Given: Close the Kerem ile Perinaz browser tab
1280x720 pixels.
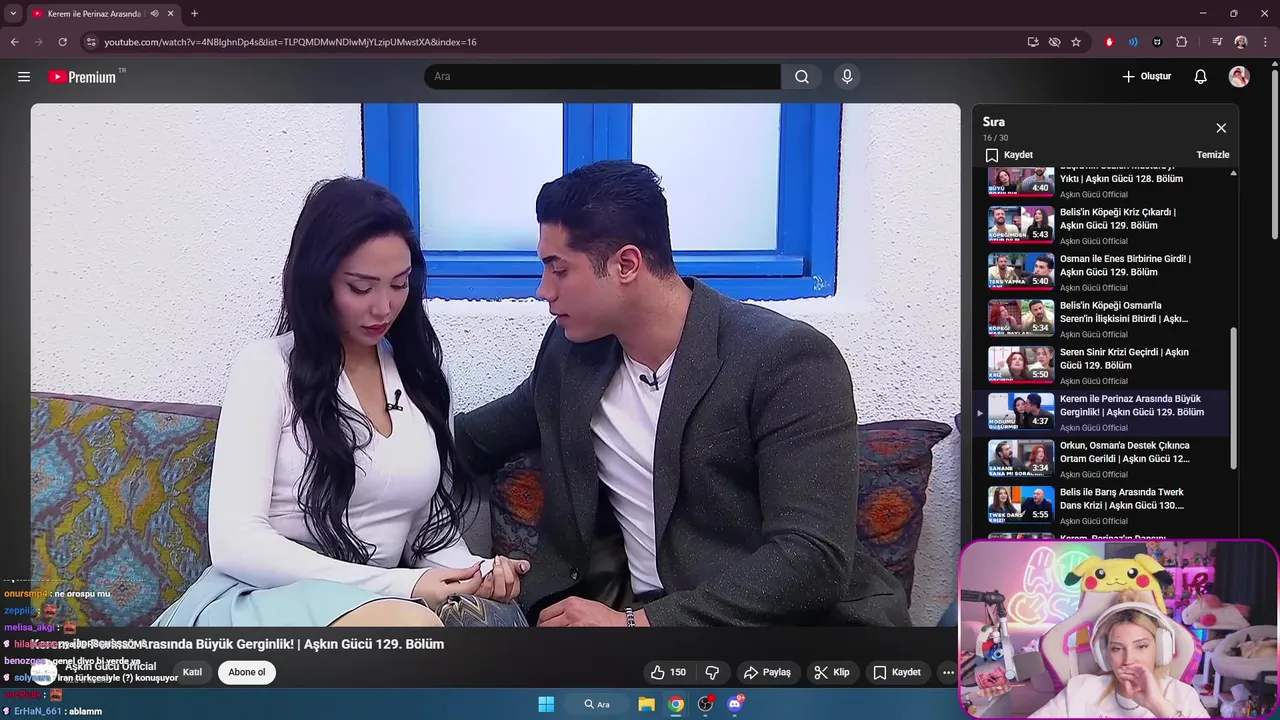Looking at the screenshot, I should point(170,13).
